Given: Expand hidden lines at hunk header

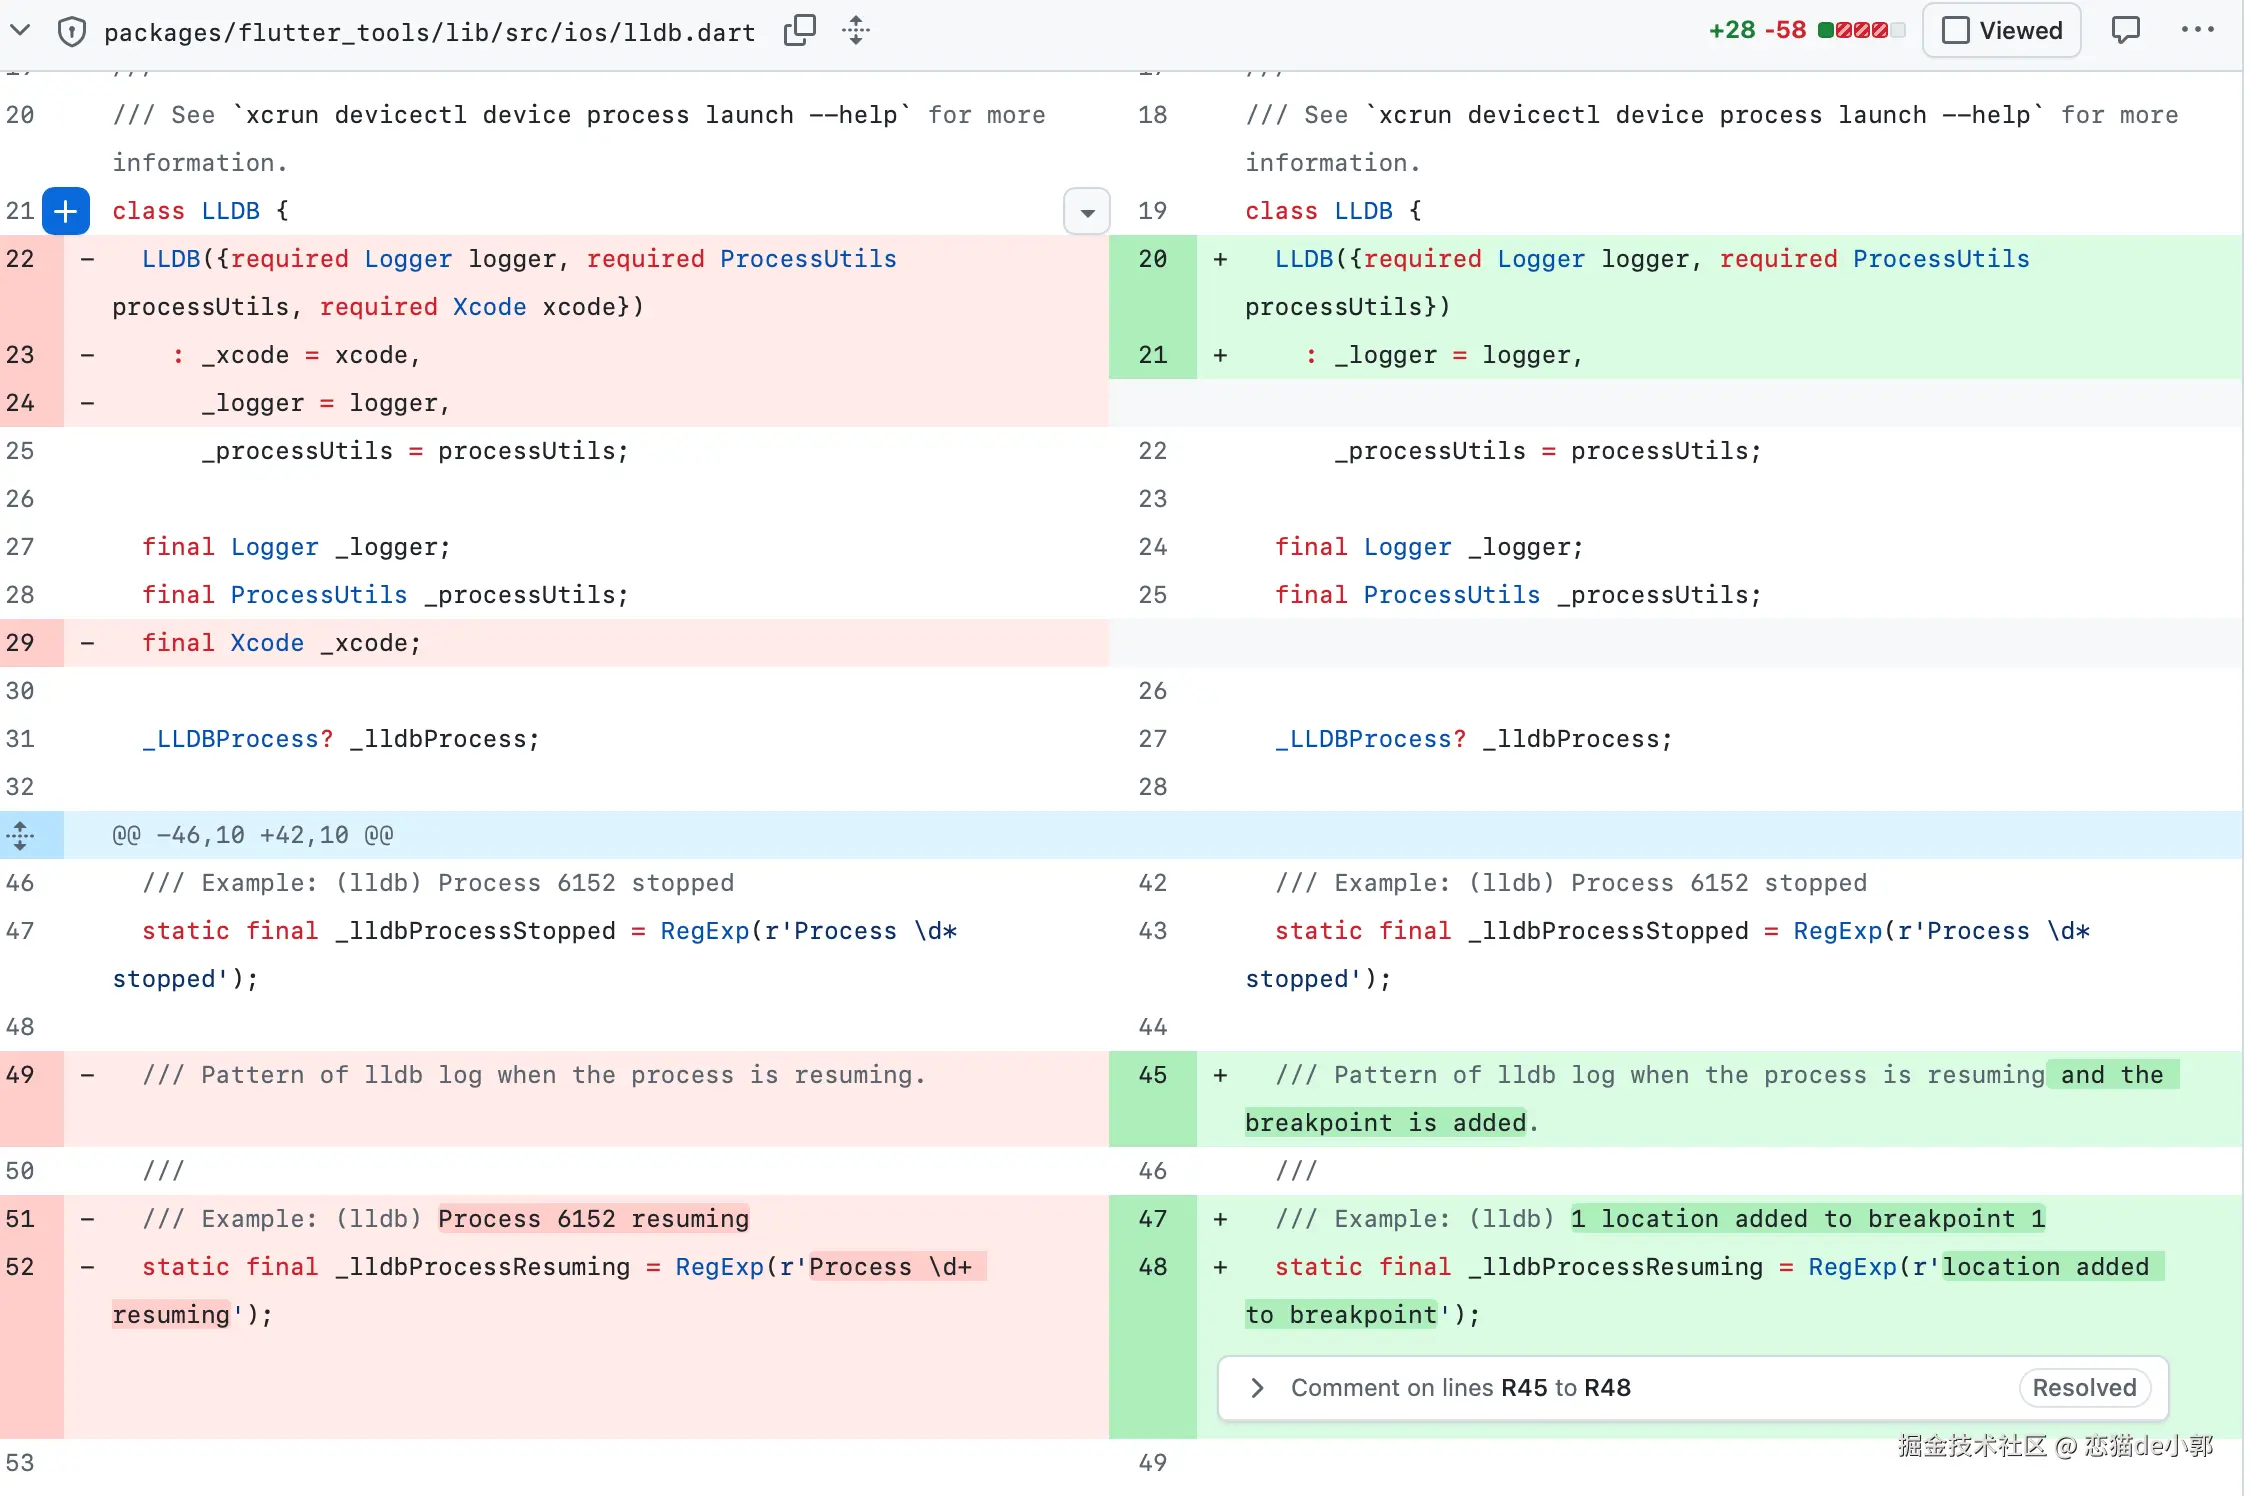Looking at the screenshot, I should point(21,835).
